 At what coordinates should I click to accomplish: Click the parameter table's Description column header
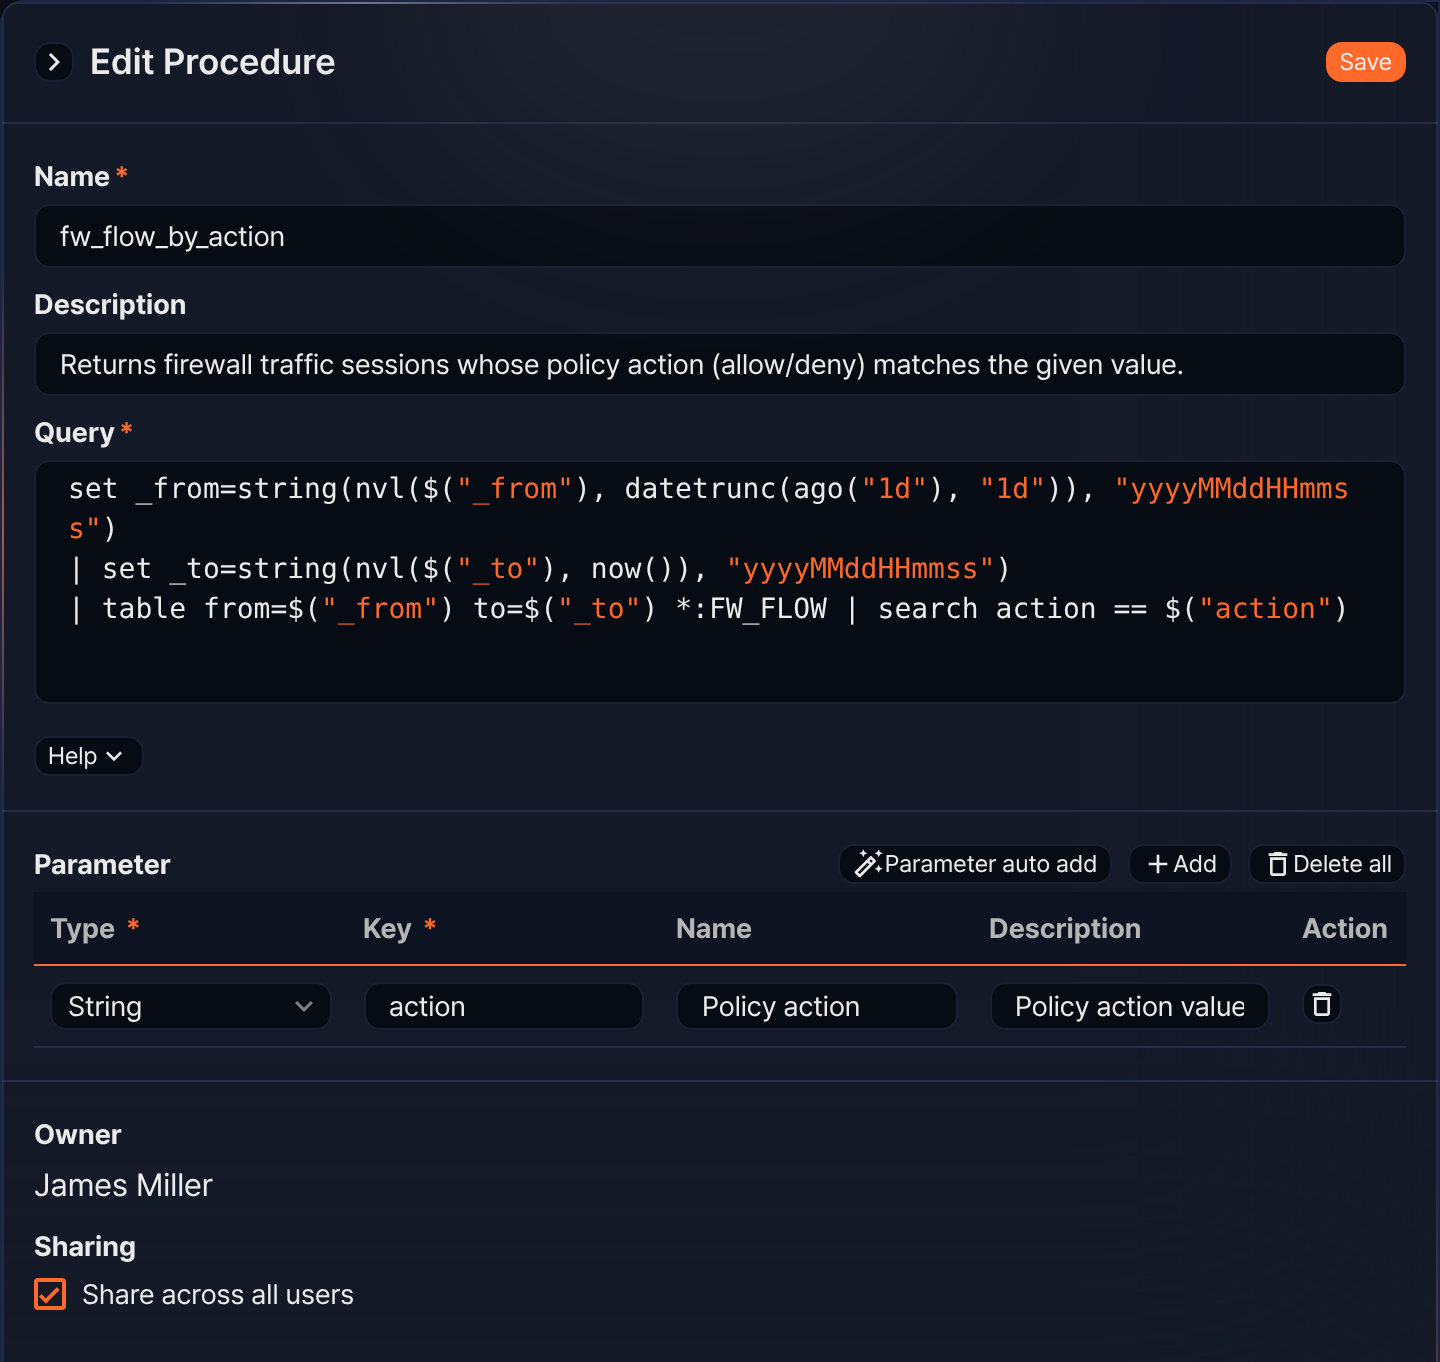coord(1065,929)
